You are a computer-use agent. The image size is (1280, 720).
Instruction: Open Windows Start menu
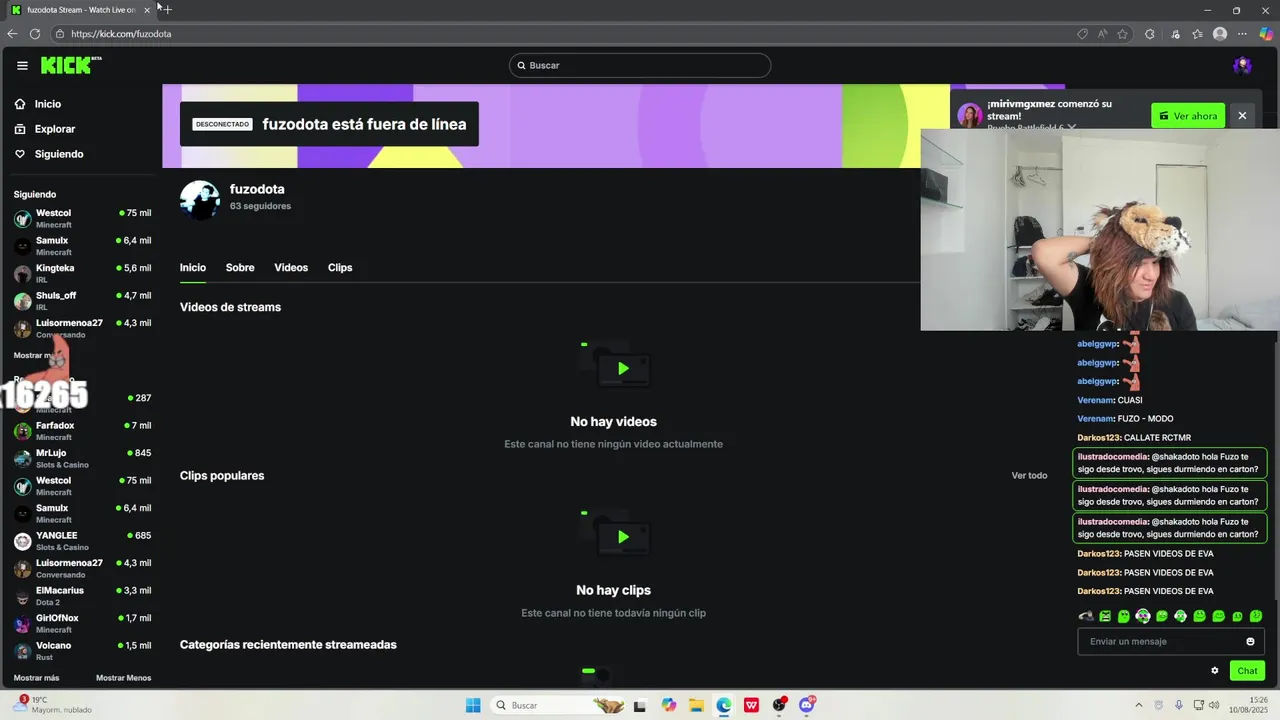pos(473,705)
